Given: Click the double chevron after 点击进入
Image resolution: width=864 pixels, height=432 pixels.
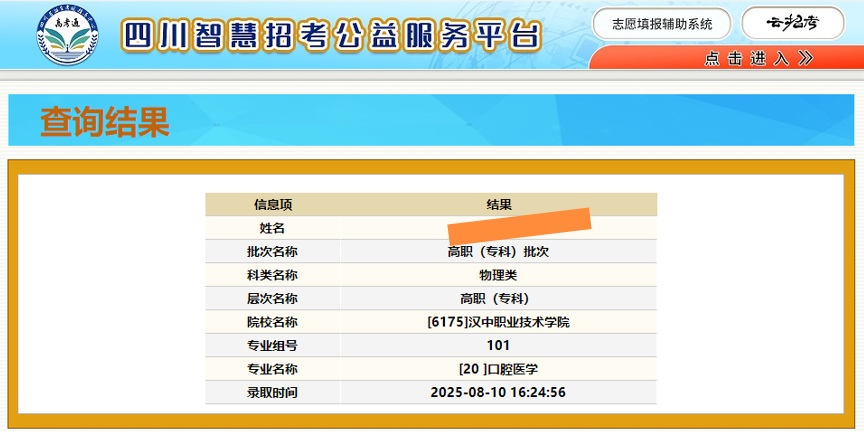Looking at the screenshot, I should [807, 59].
